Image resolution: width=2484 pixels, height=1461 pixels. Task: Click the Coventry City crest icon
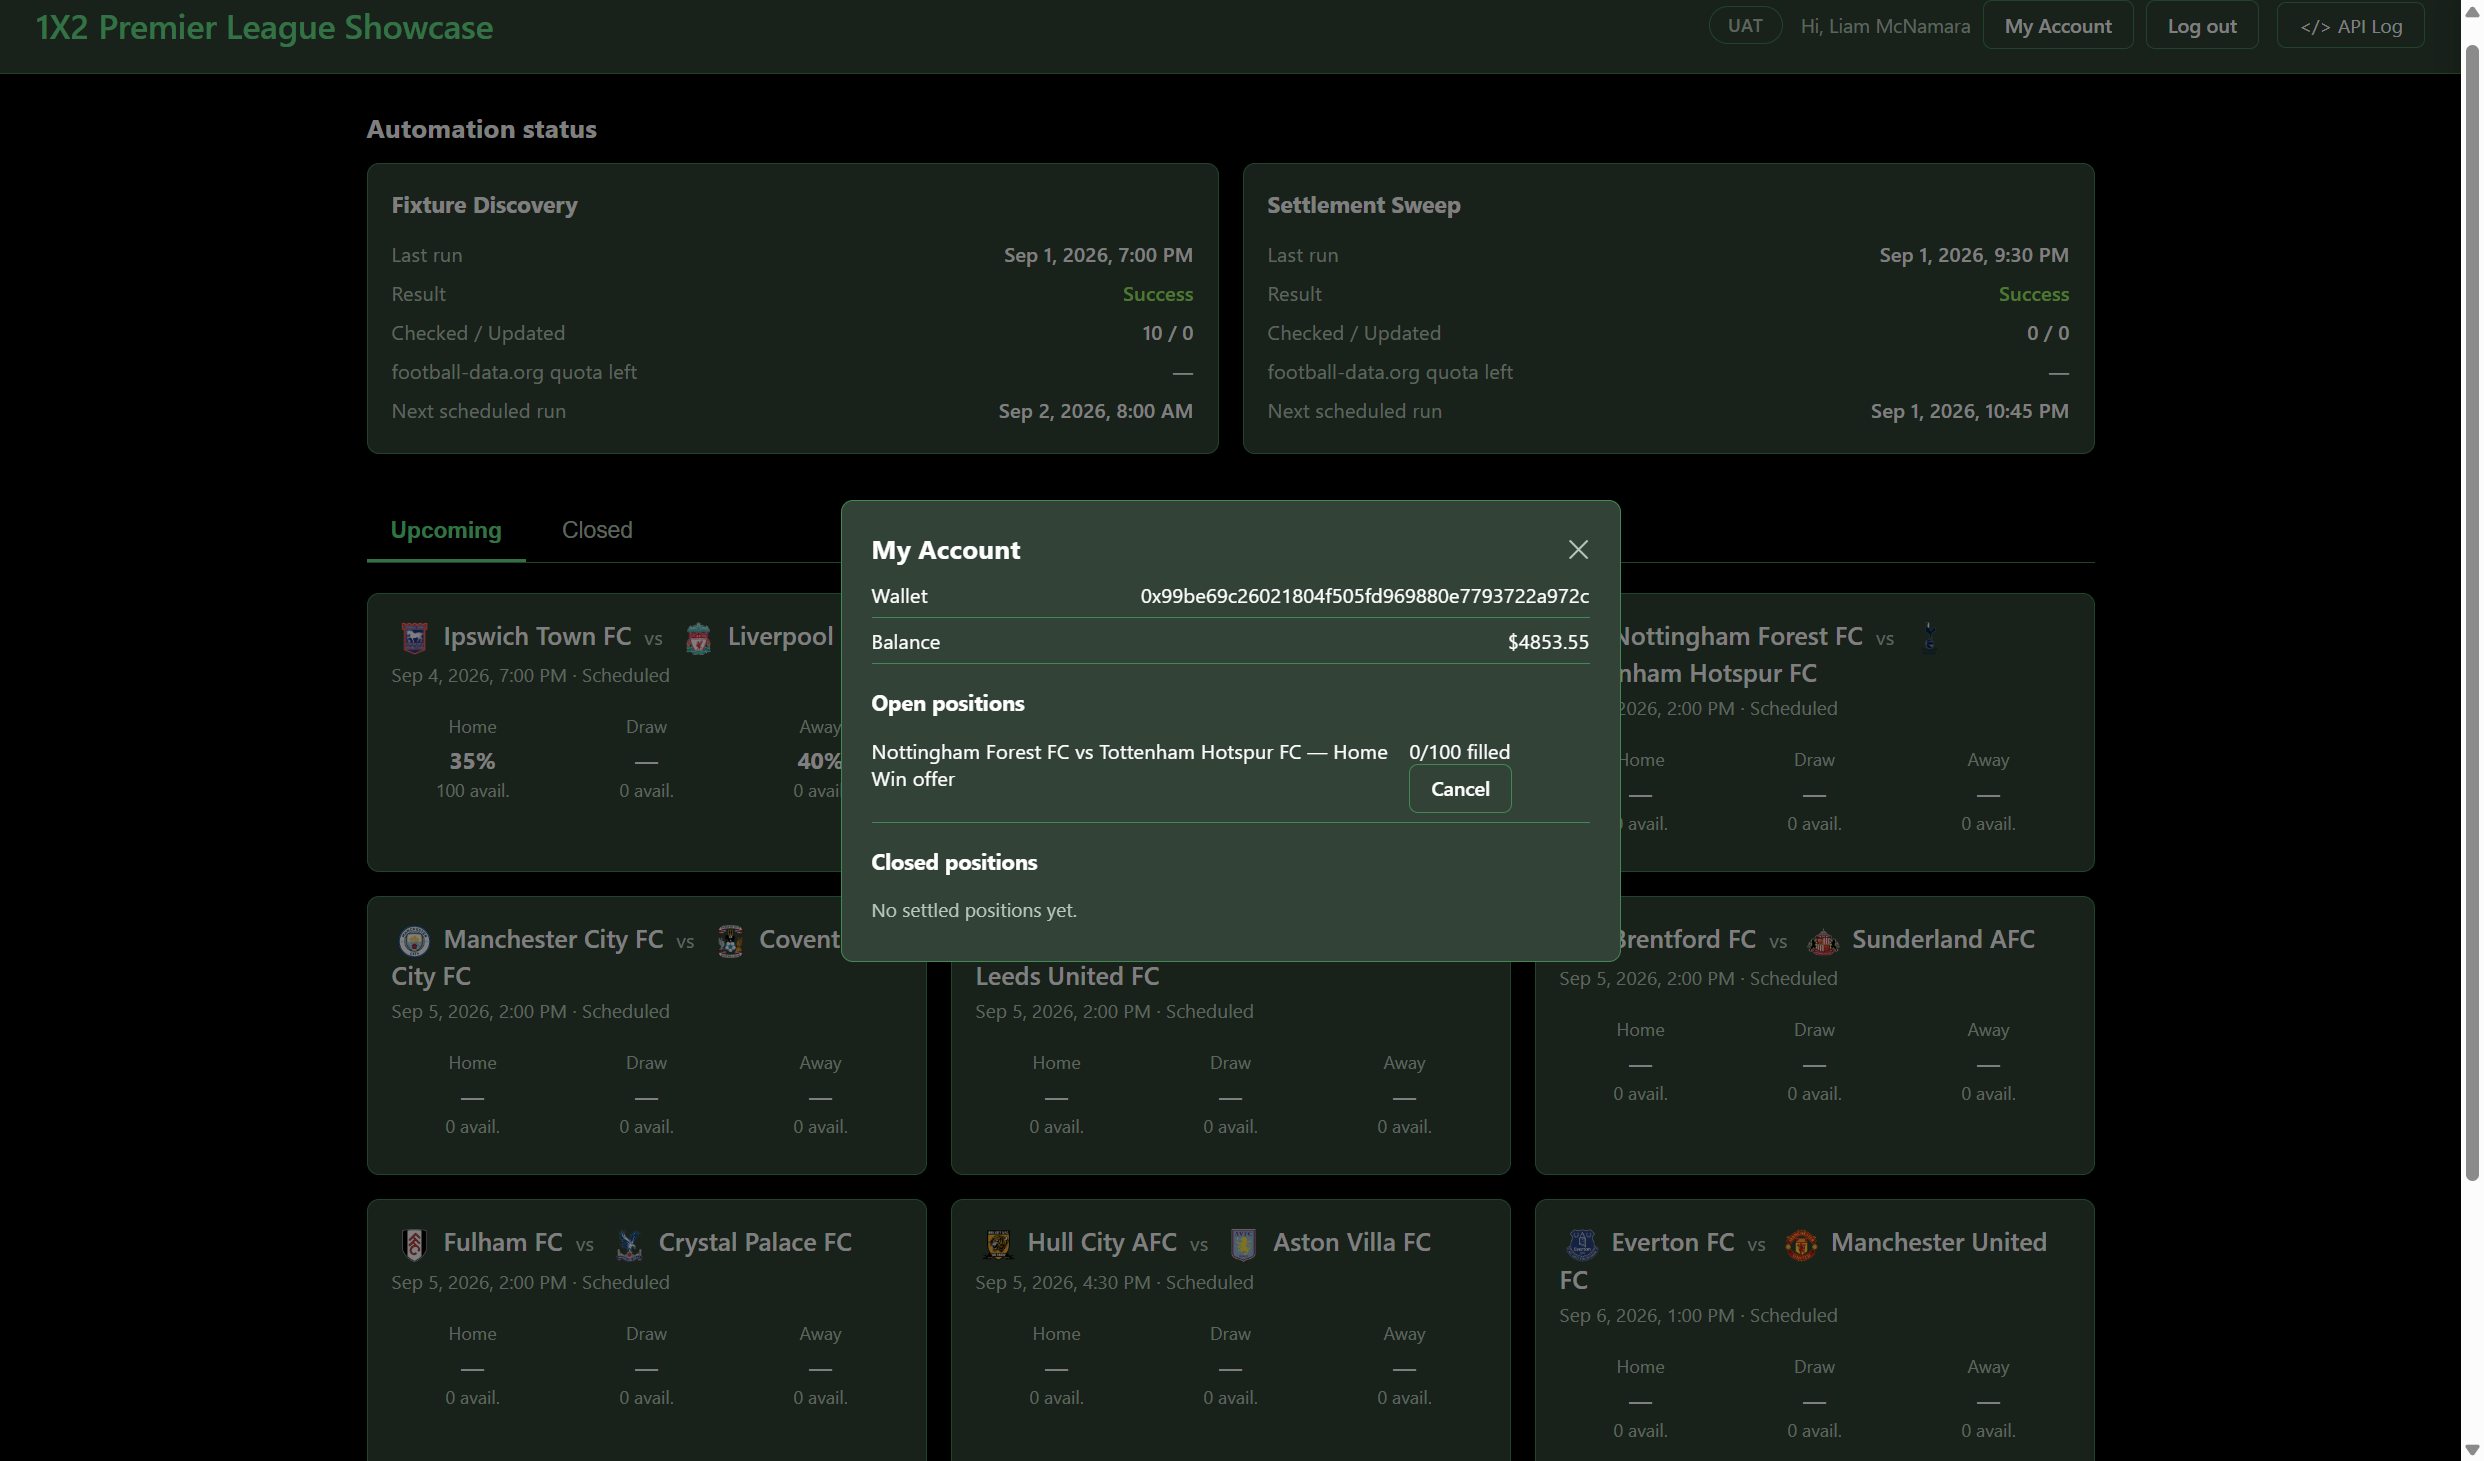pyautogui.click(x=730, y=941)
